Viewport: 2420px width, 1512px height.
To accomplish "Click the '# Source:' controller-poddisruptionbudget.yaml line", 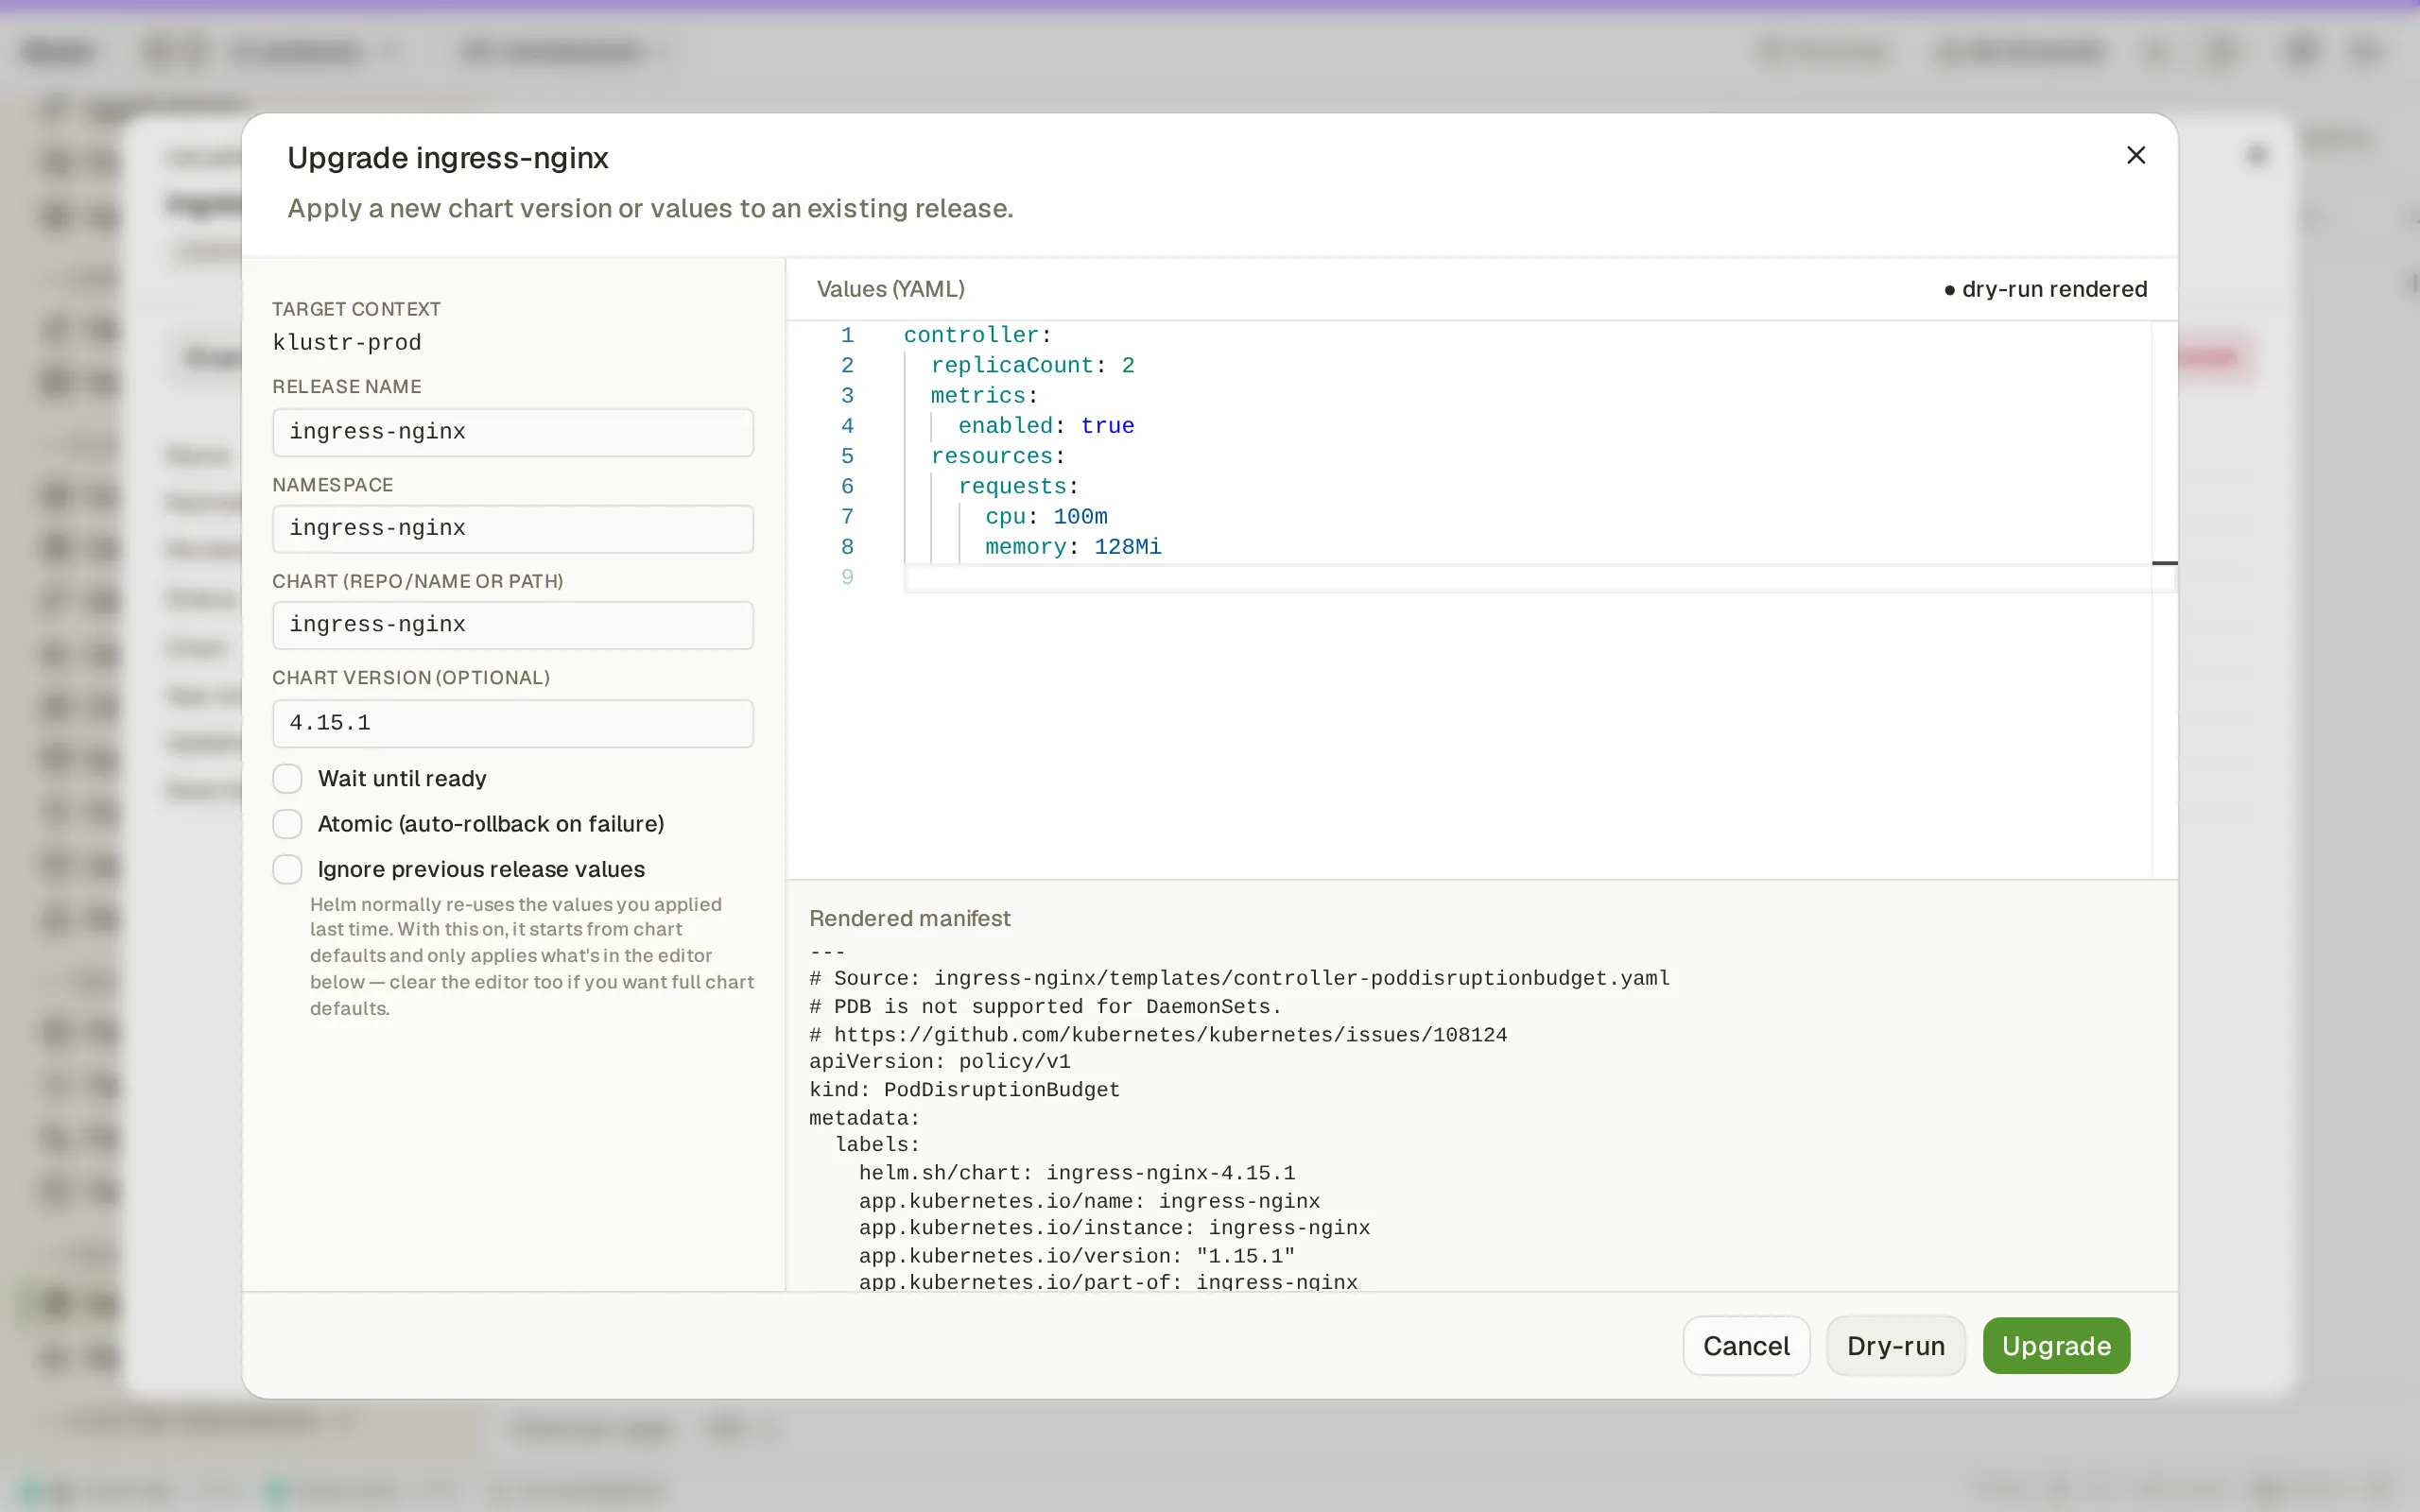I will coord(1239,978).
